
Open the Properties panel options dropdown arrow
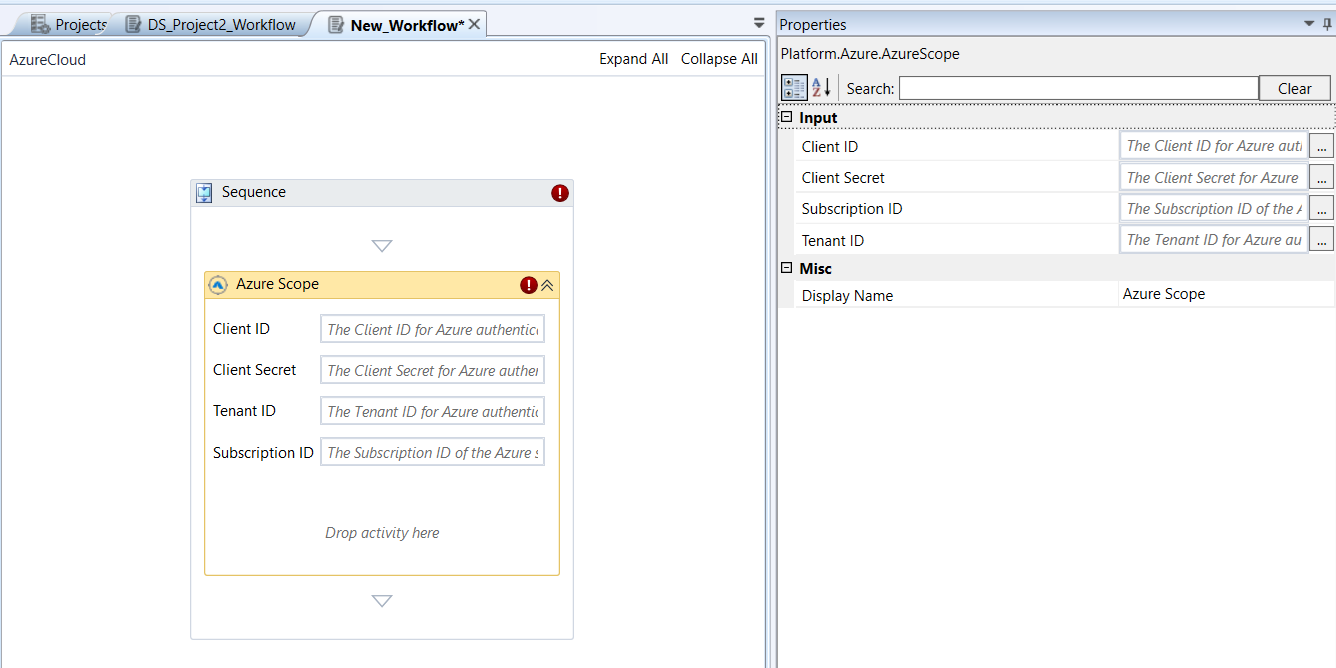1309,24
